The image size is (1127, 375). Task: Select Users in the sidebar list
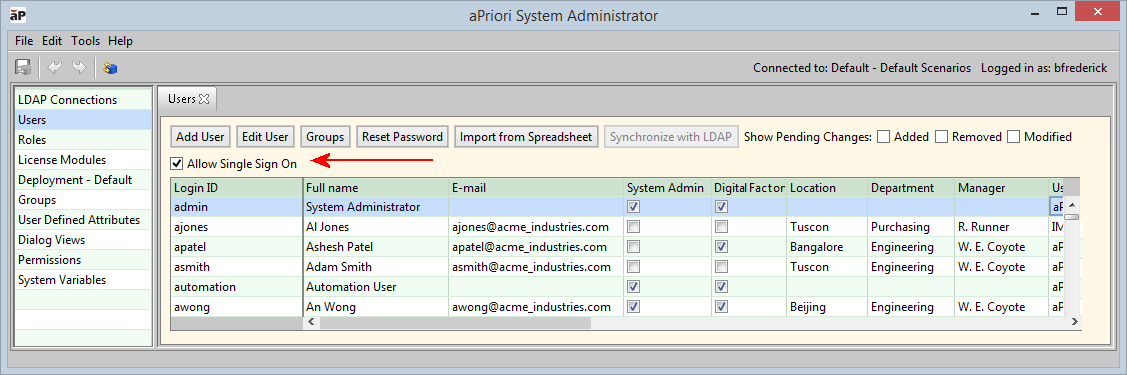tap(83, 120)
